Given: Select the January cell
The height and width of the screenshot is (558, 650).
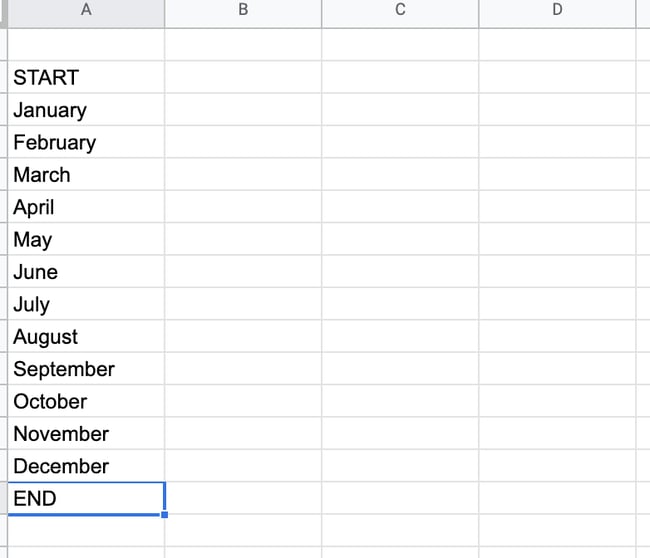Looking at the screenshot, I should tap(85, 110).
